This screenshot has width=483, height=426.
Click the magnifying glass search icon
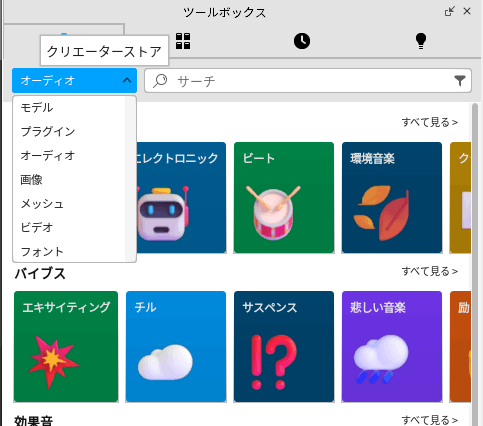[160, 81]
